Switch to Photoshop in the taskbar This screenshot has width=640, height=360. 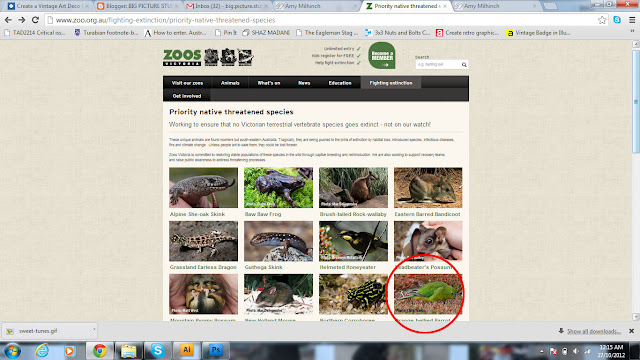(216, 350)
